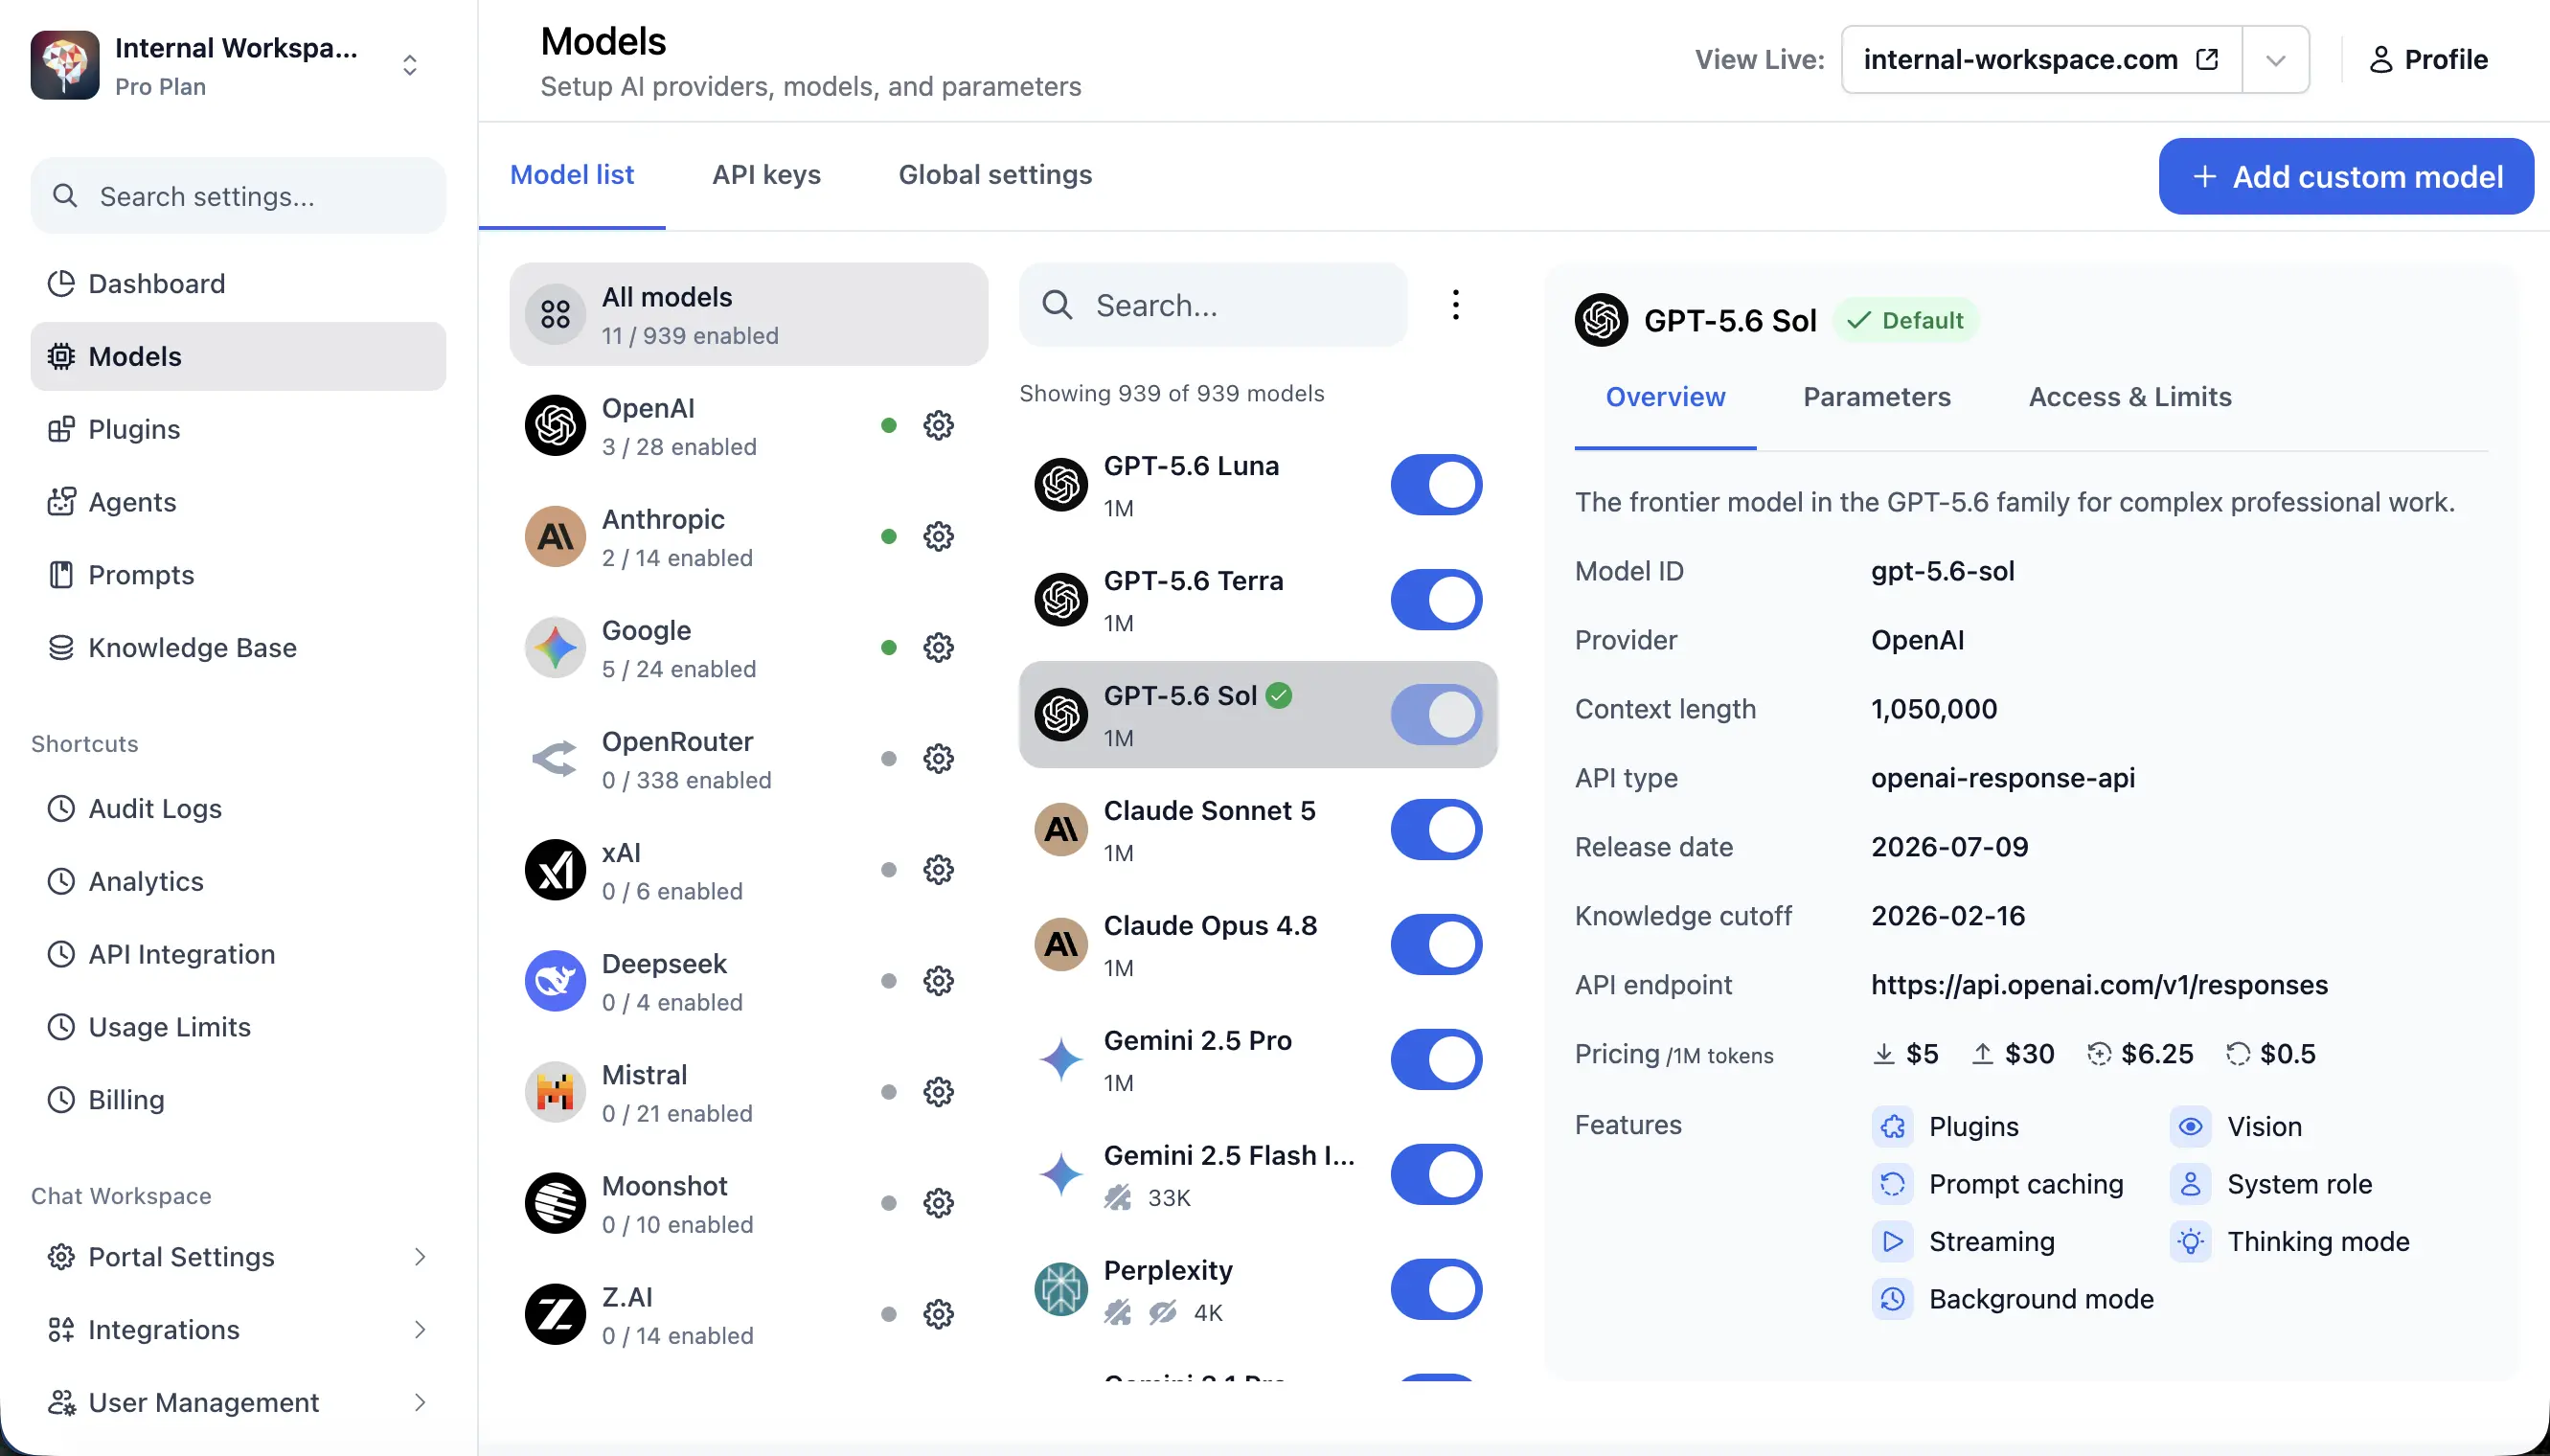2550x1456 pixels.
Task: Click the Plugins feature icon
Action: click(x=1892, y=1127)
